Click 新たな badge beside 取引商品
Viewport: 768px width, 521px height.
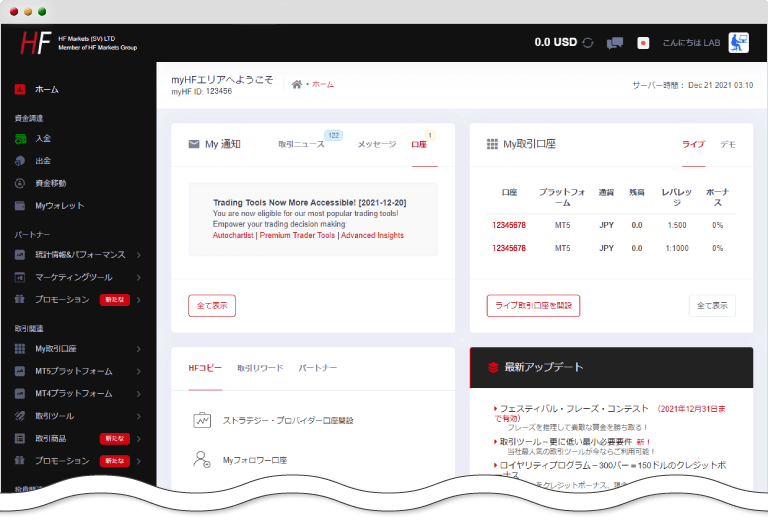tap(115, 438)
